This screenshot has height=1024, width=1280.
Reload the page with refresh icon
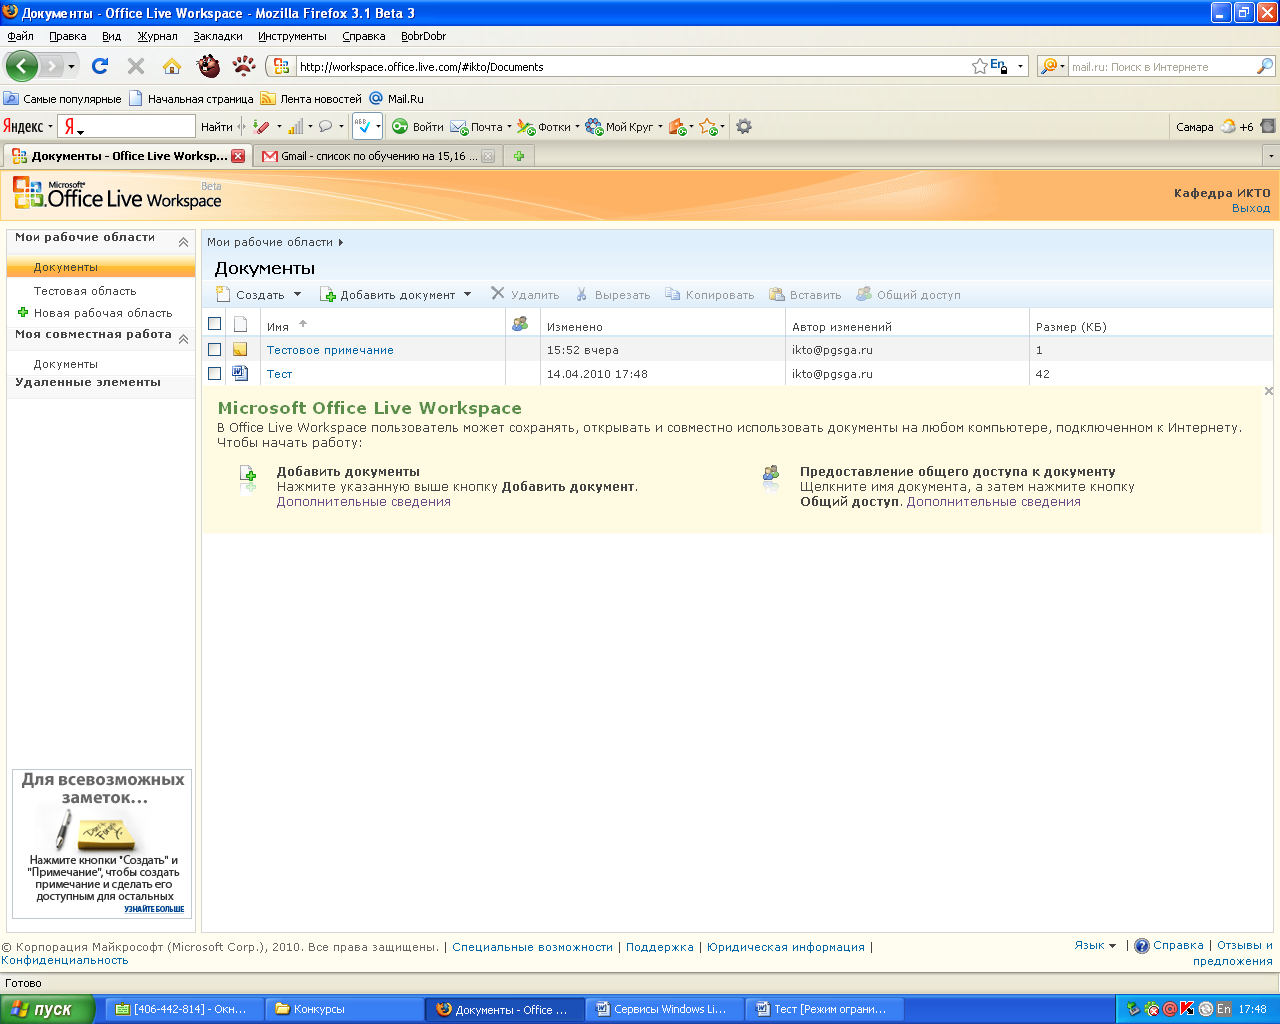(x=99, y=66)
